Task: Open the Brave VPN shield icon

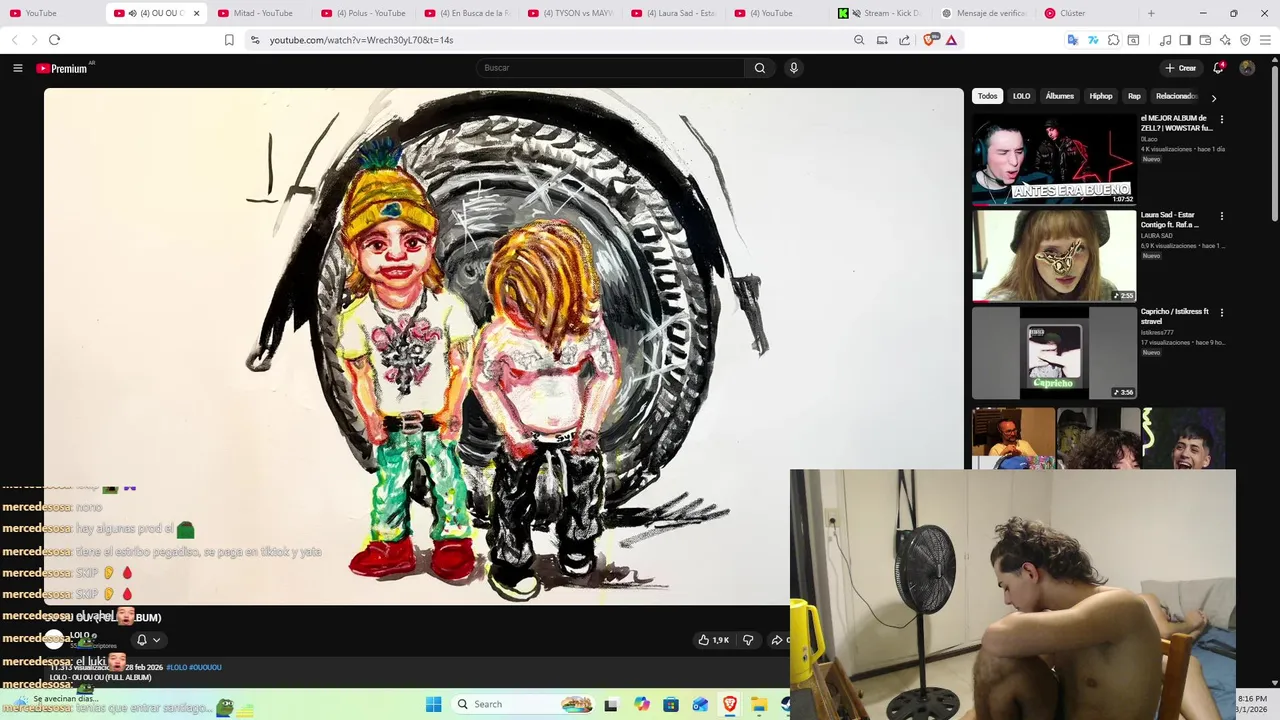Action: [1245, 40]
